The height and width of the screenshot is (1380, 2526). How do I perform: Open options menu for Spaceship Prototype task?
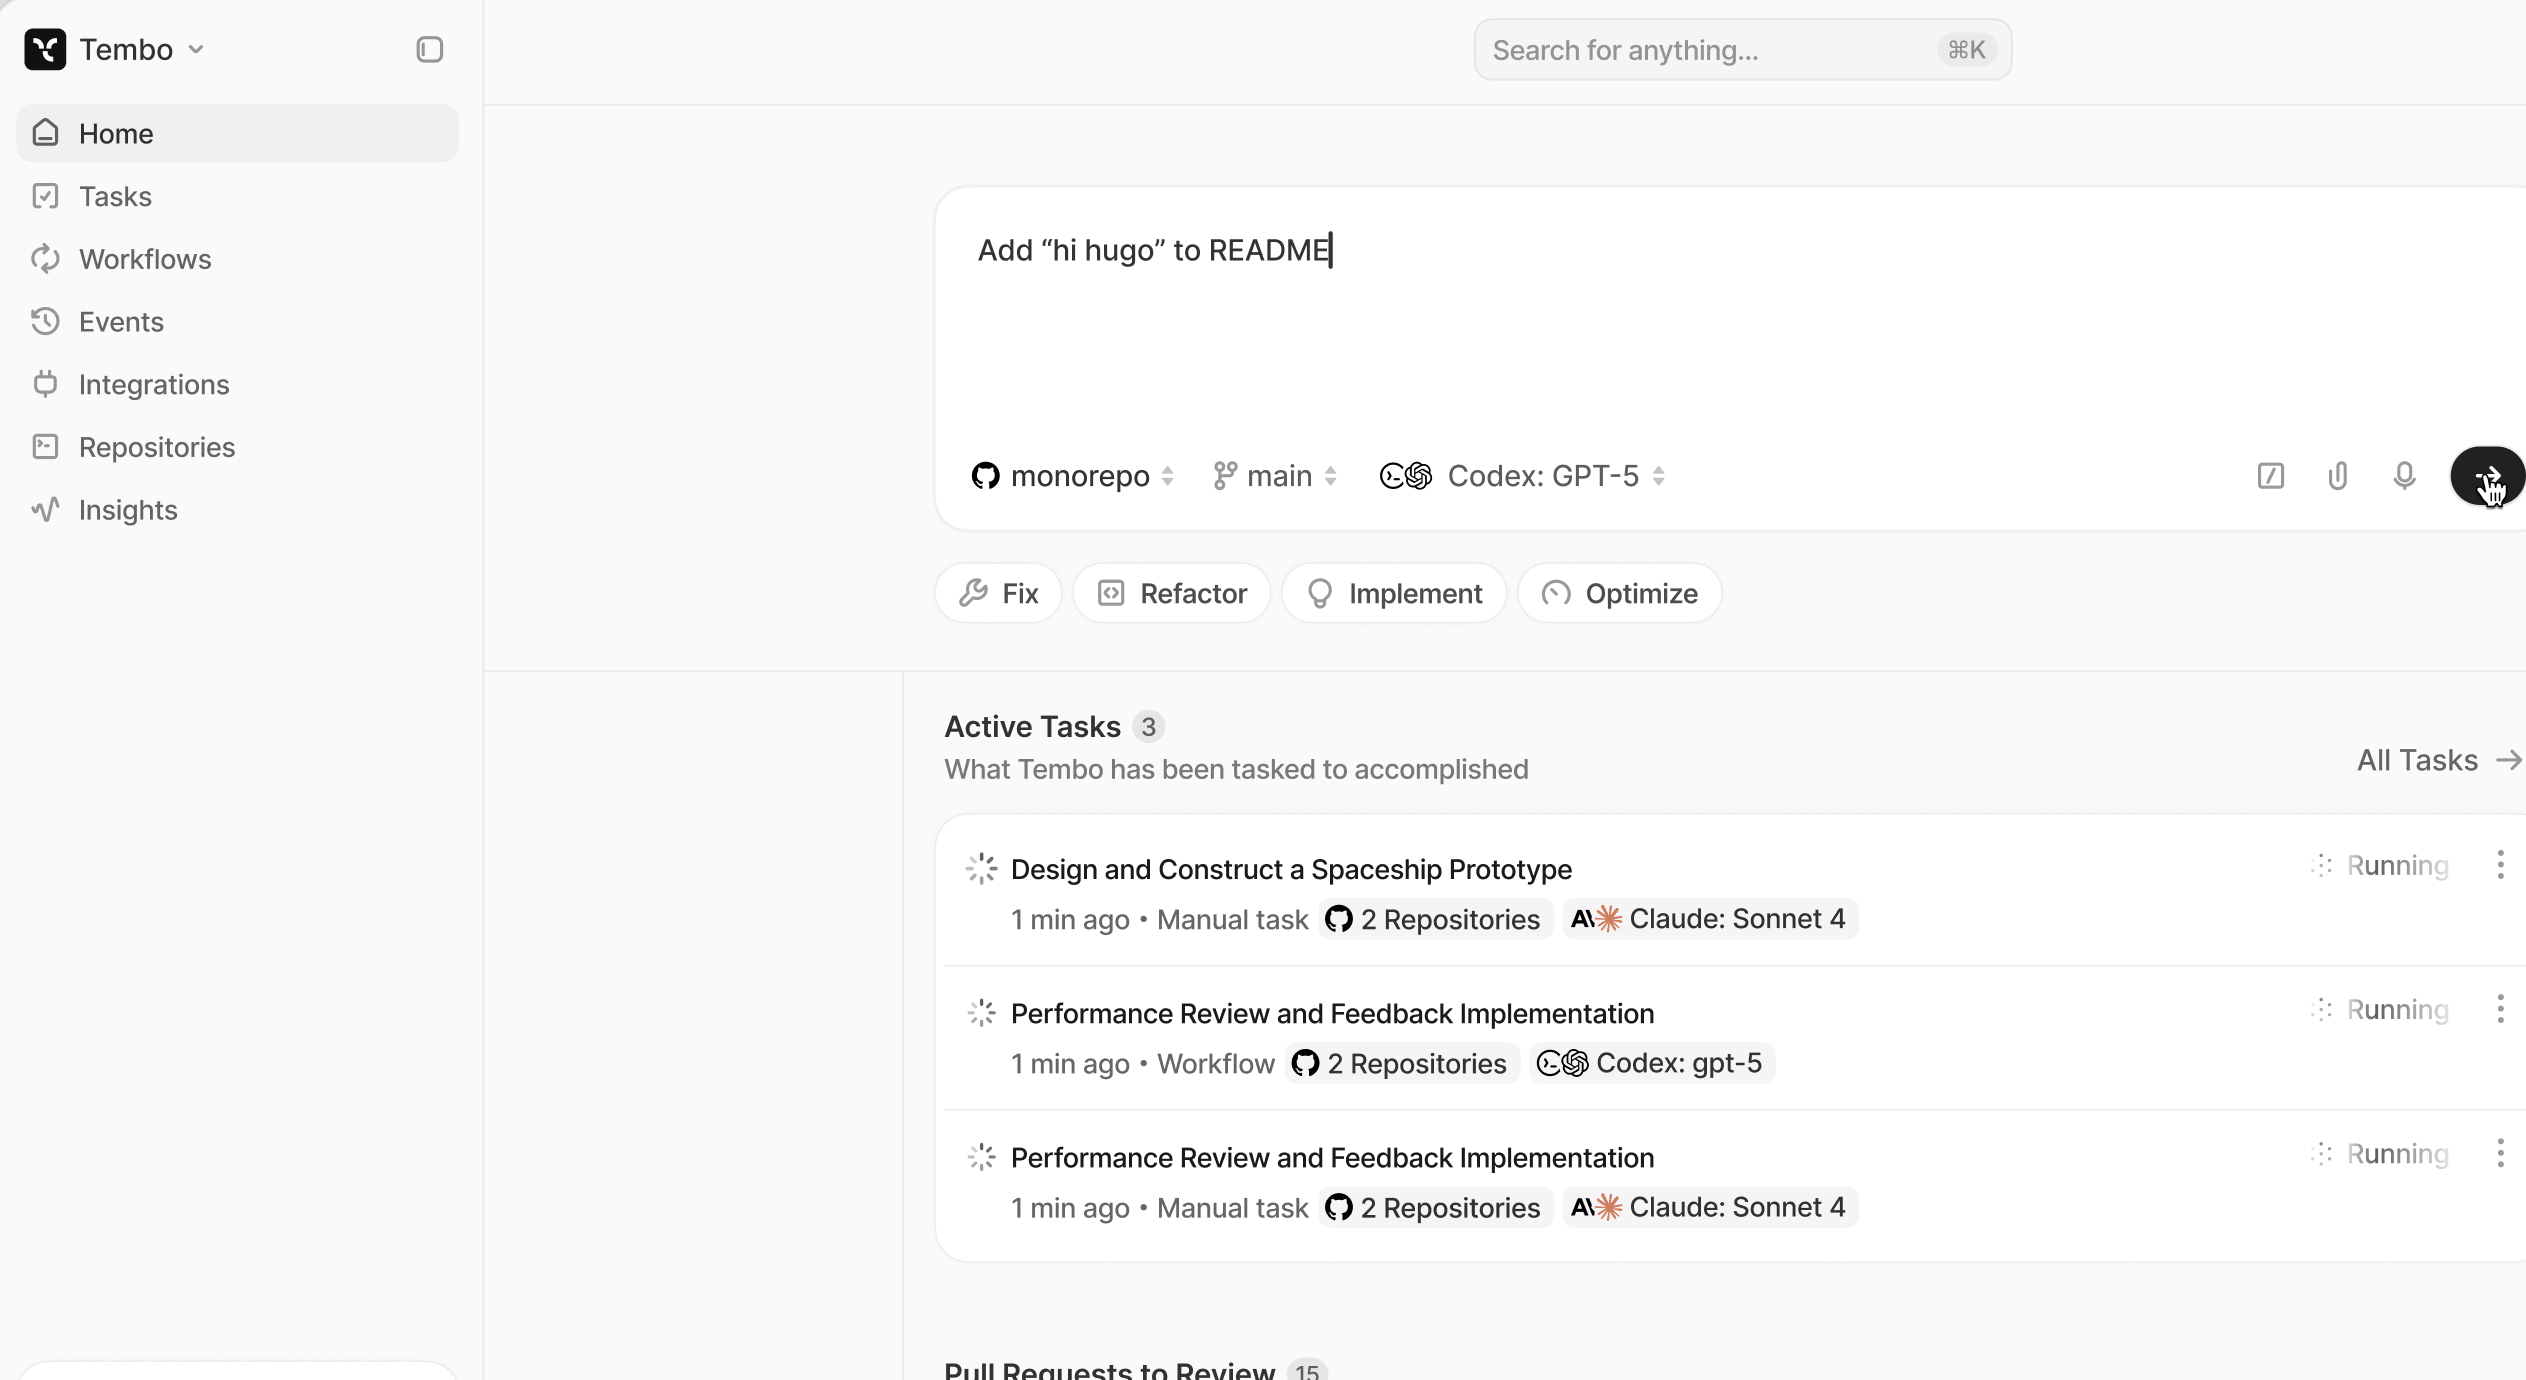tap(2500, 865)
